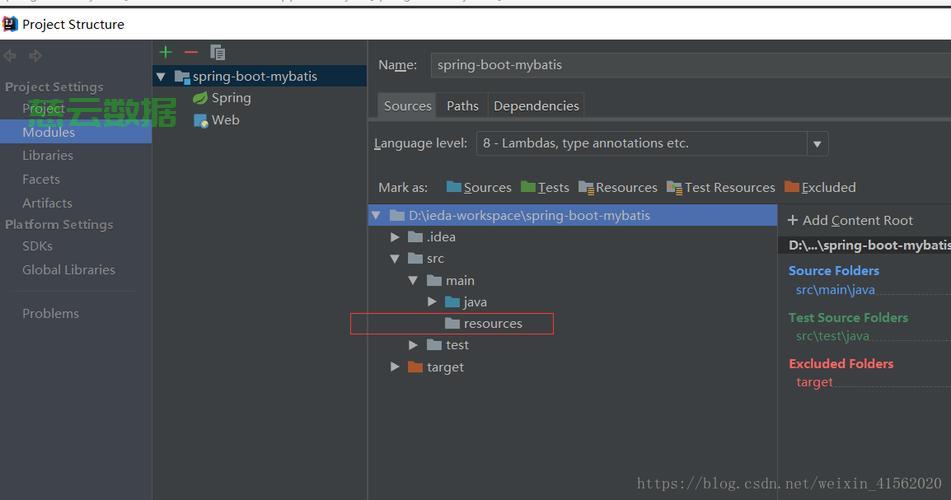Select the Web facet row
The image size is (951, 500).
coord(260,120)
